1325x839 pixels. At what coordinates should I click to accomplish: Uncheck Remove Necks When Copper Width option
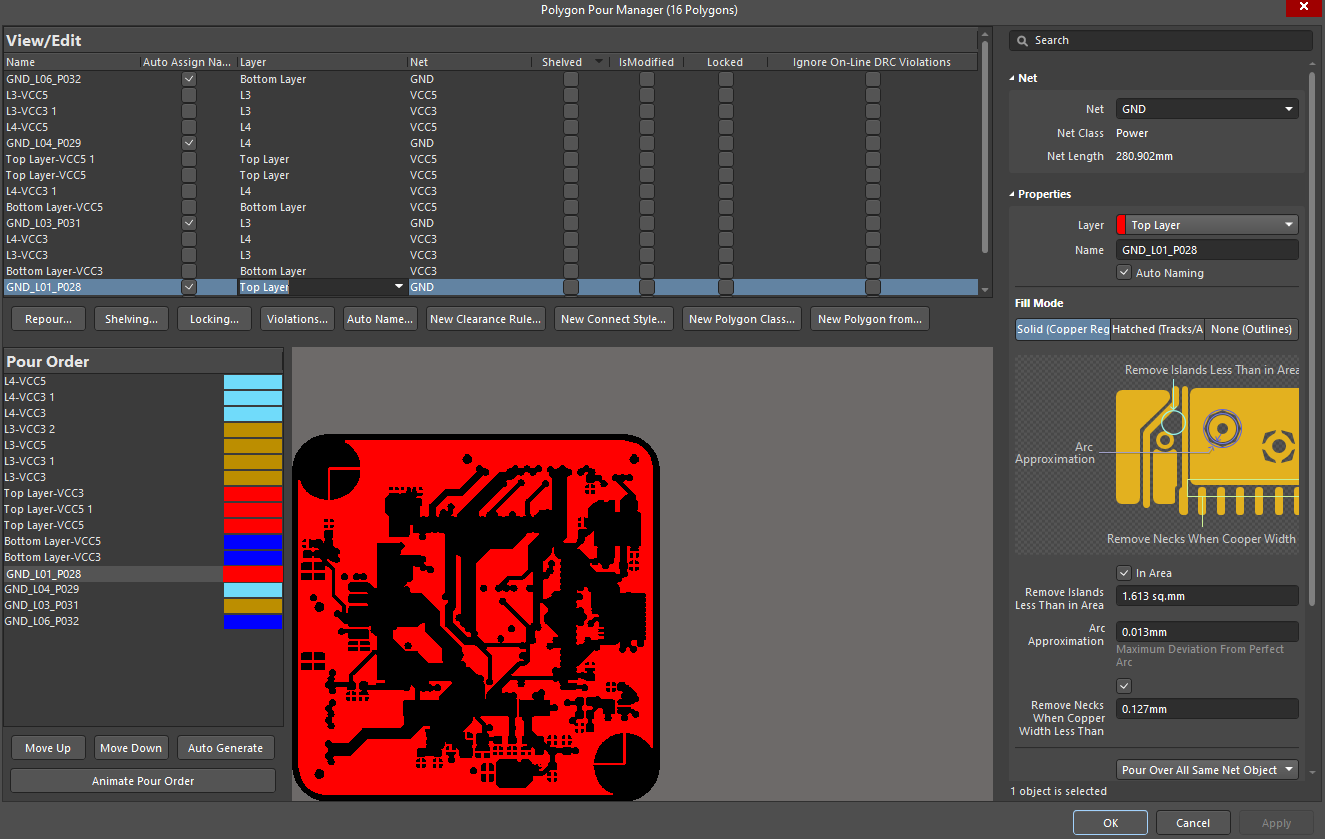coord(1123,685)
